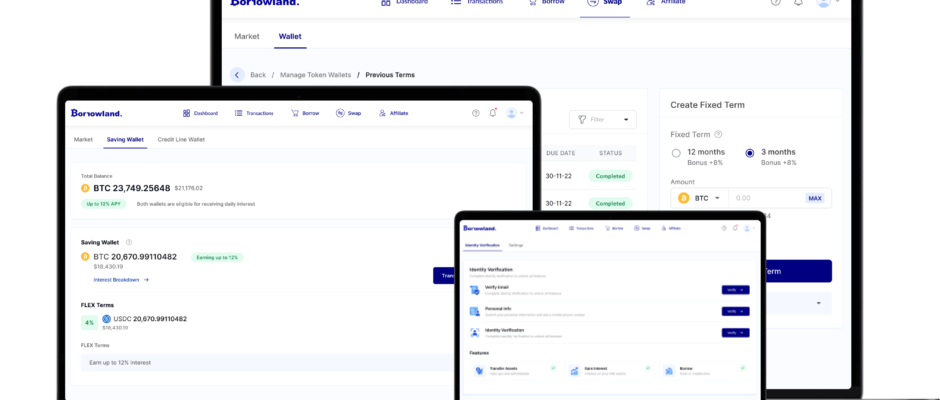Screen dimensions: 940x400
Task: Select the 3 months fixed term option
Action: coord(749,153)
